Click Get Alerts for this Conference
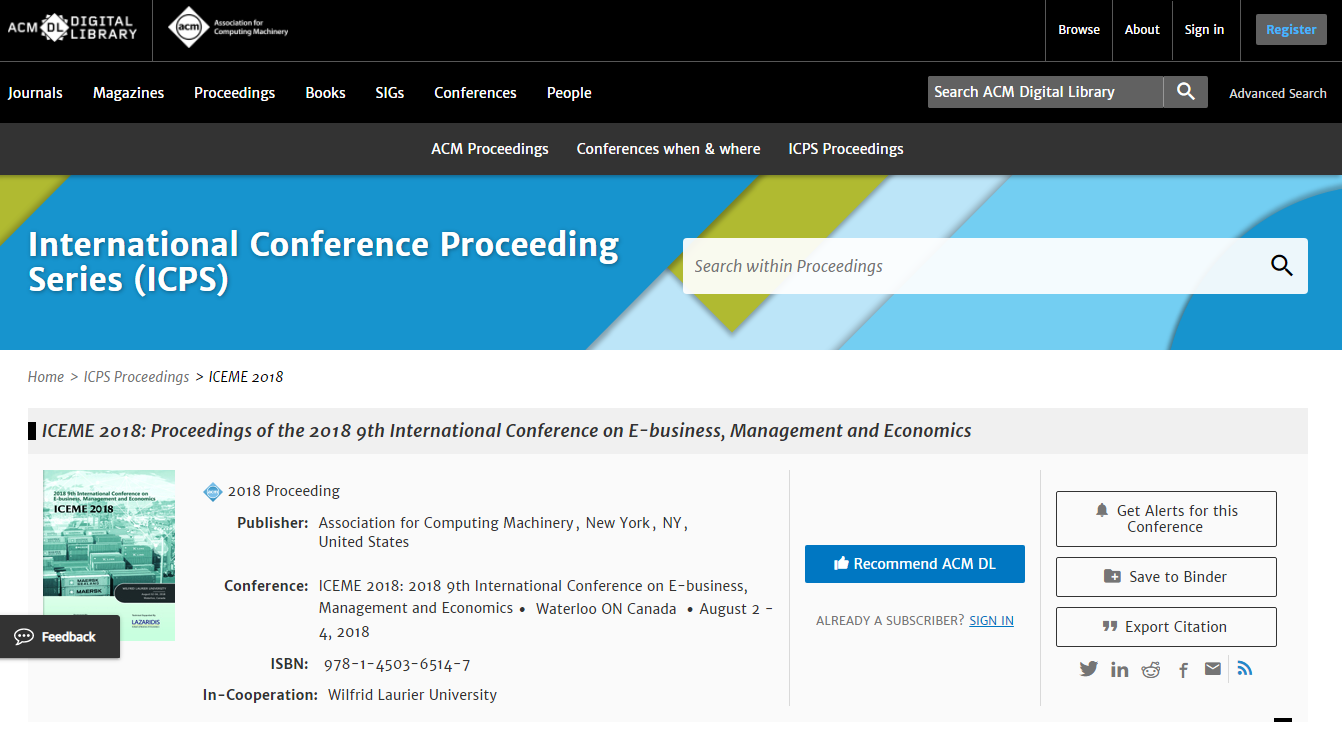Screen dimensions: 1342x732 tap(1166, 519)
